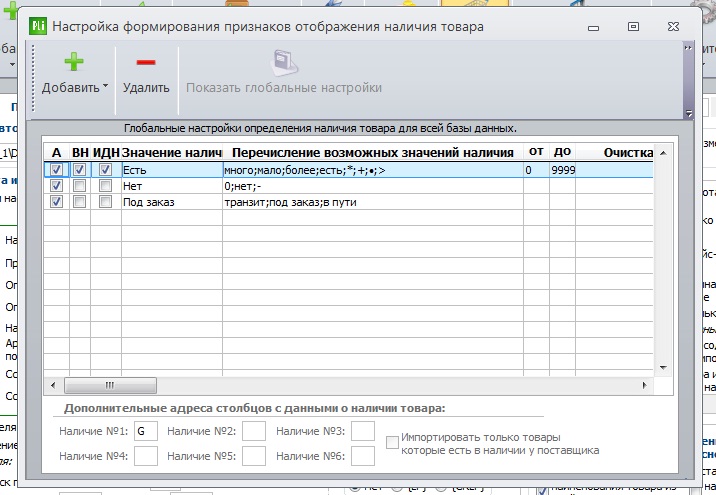The image size is (716, 495).
Task: Click the ВН column header
Action: point(80,152)
